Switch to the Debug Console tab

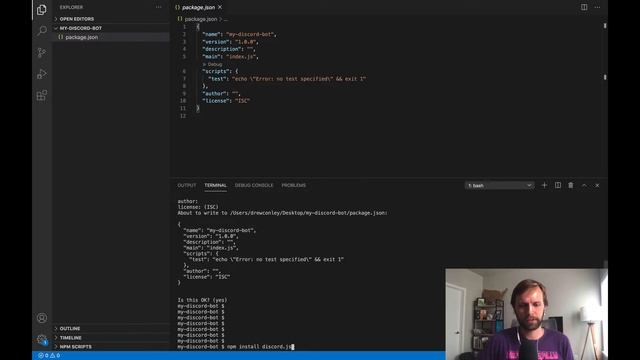[254, 185]
